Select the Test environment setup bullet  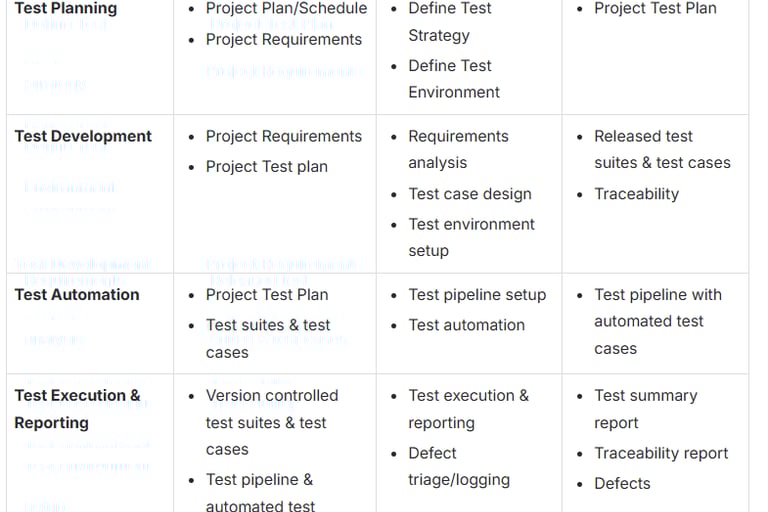point(471,237)
